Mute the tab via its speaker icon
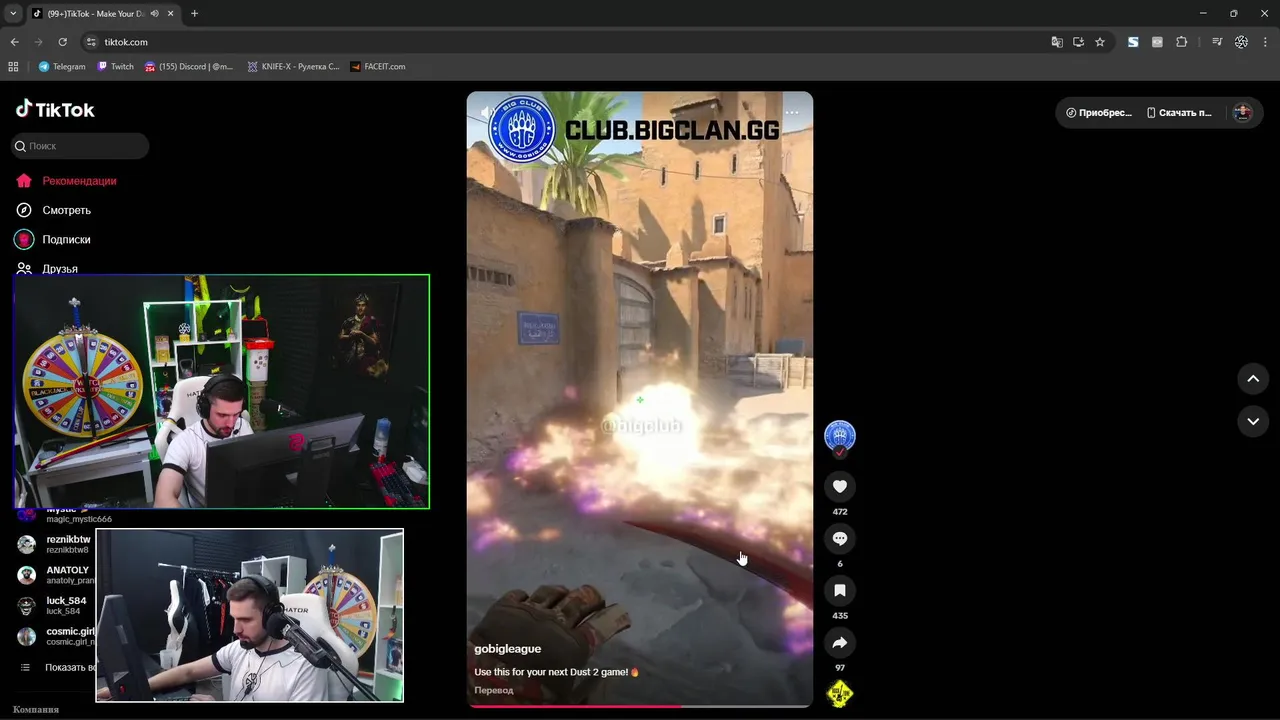 (x=154, y=14)
